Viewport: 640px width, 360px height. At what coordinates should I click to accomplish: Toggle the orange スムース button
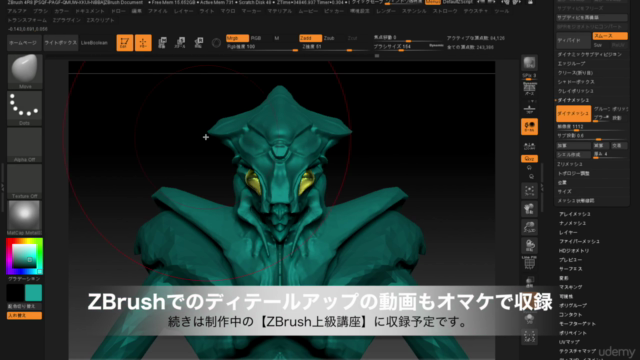(610, 36)
